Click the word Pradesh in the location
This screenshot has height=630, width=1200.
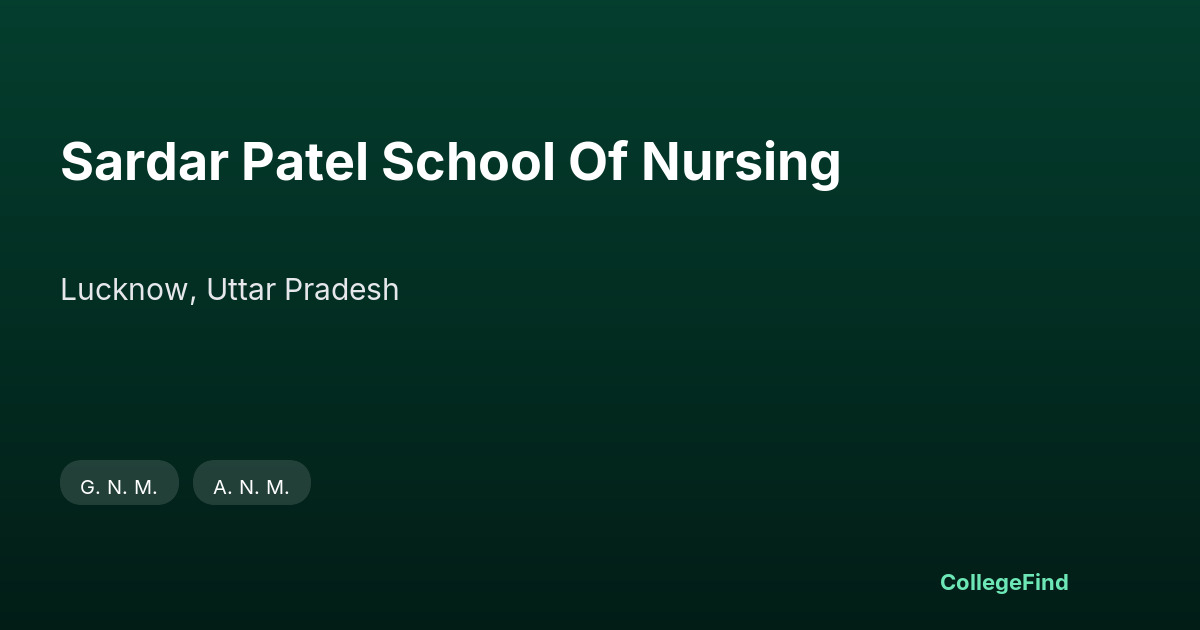[x=342, y=290]
